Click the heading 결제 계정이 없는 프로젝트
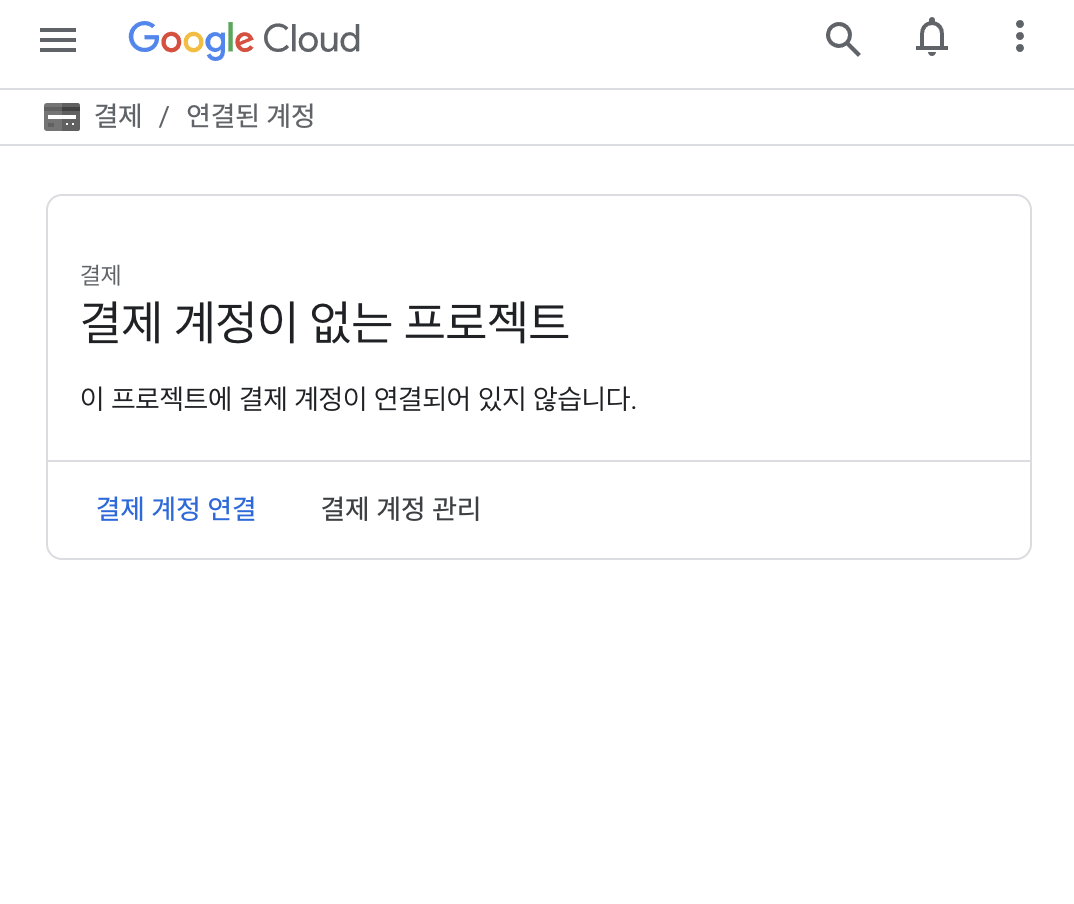Viewport: 1074px width, 904px height. [x=325, y=322]
